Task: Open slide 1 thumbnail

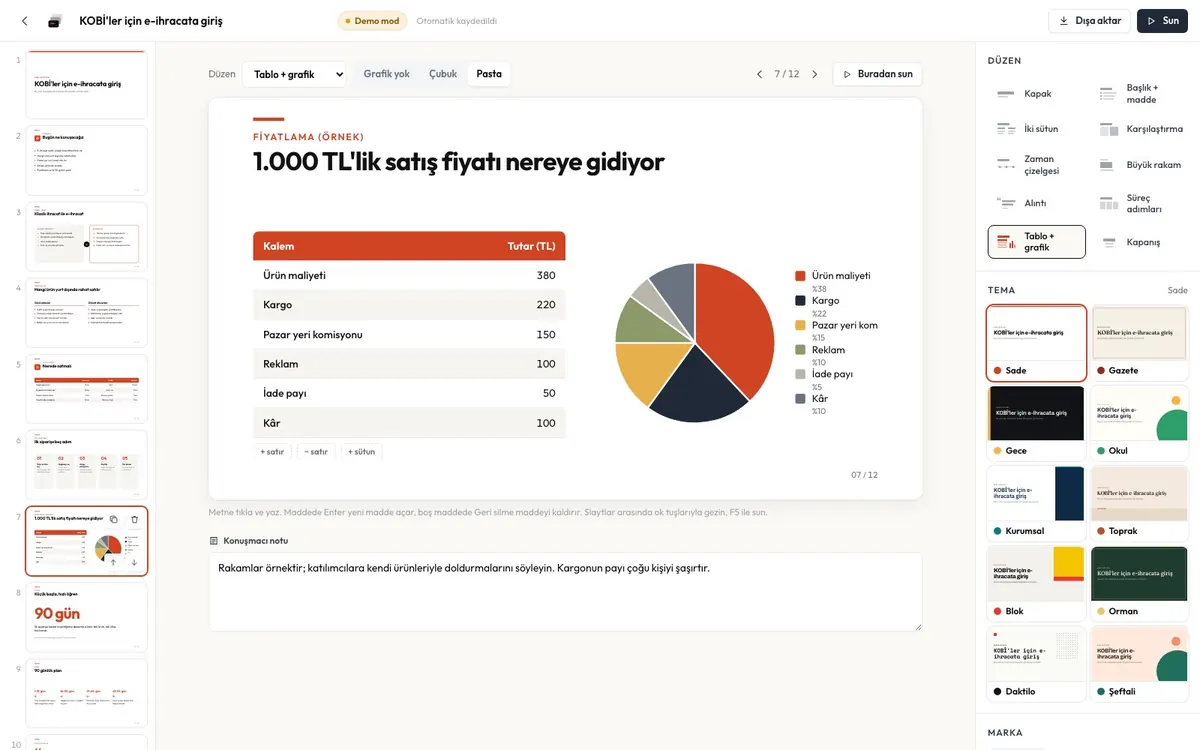Action: coord(86,85)
